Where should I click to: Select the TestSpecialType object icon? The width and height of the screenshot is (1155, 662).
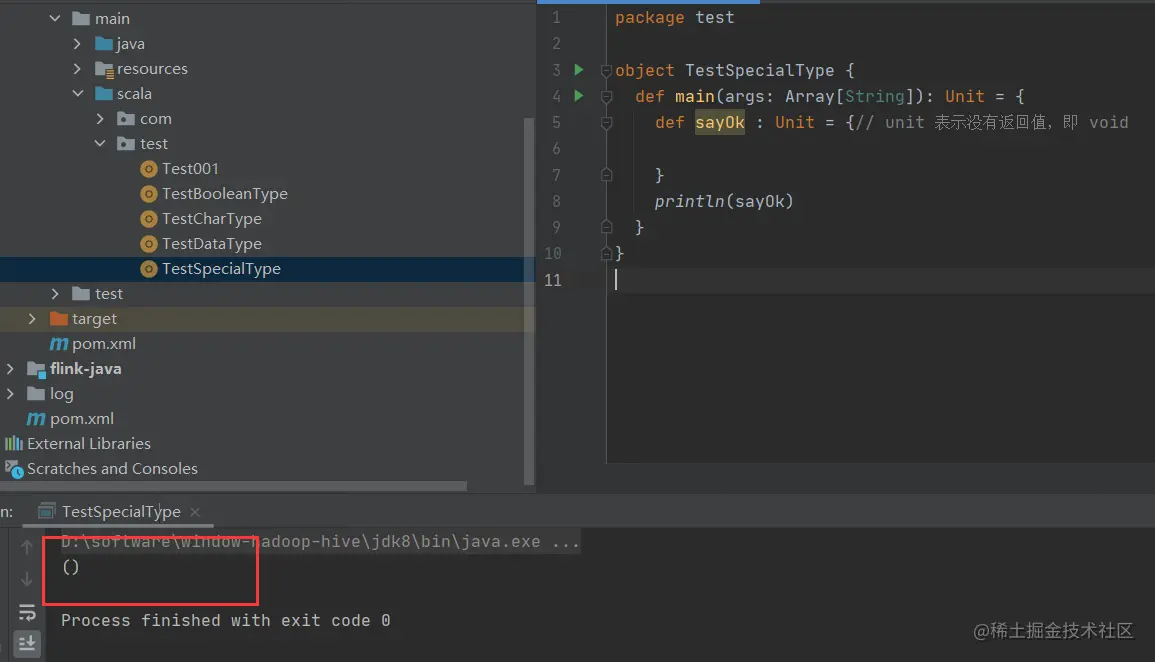coord(149,270)
